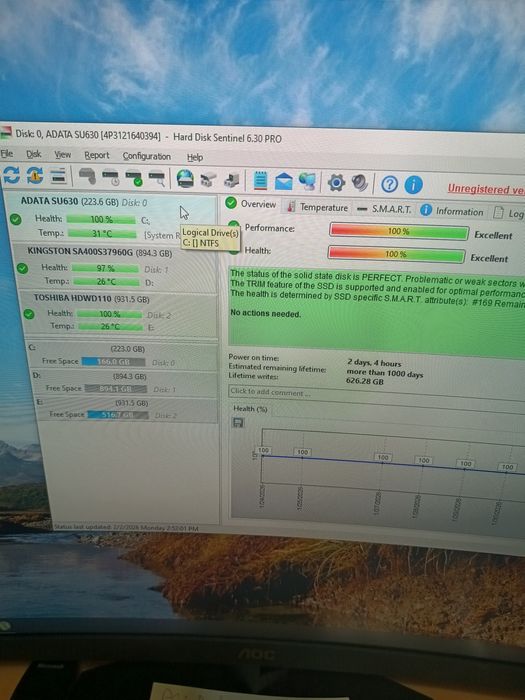Click the gray icon left of blue notepad
This screenshot has height=700, width=525.
[231, 180]
